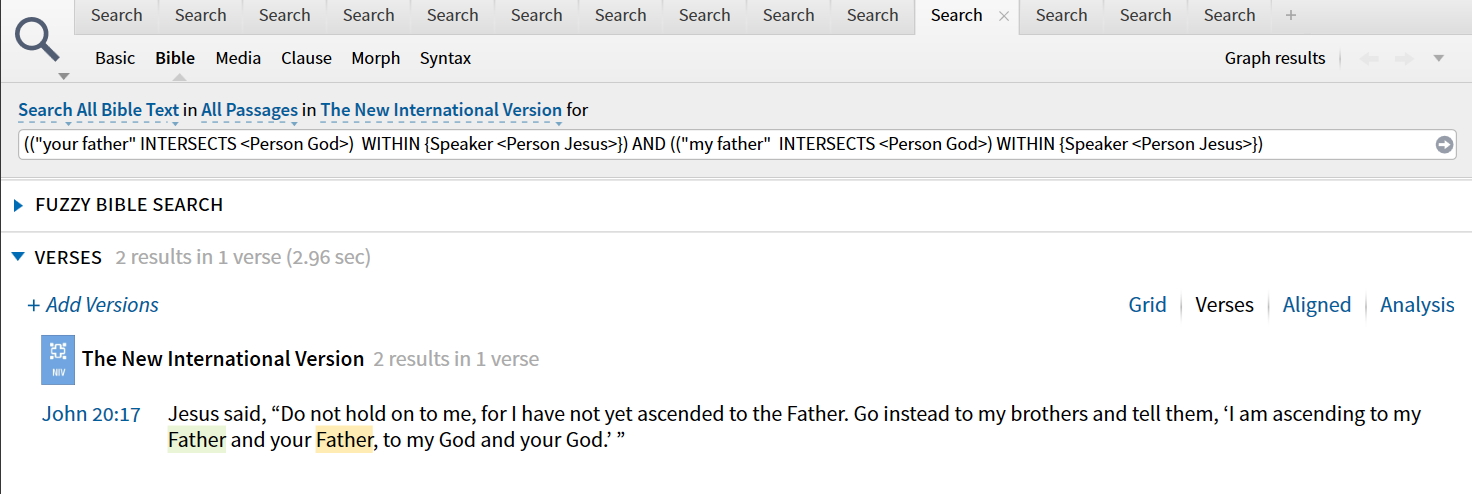Close the active Search tab

(x=1004, y=16)
